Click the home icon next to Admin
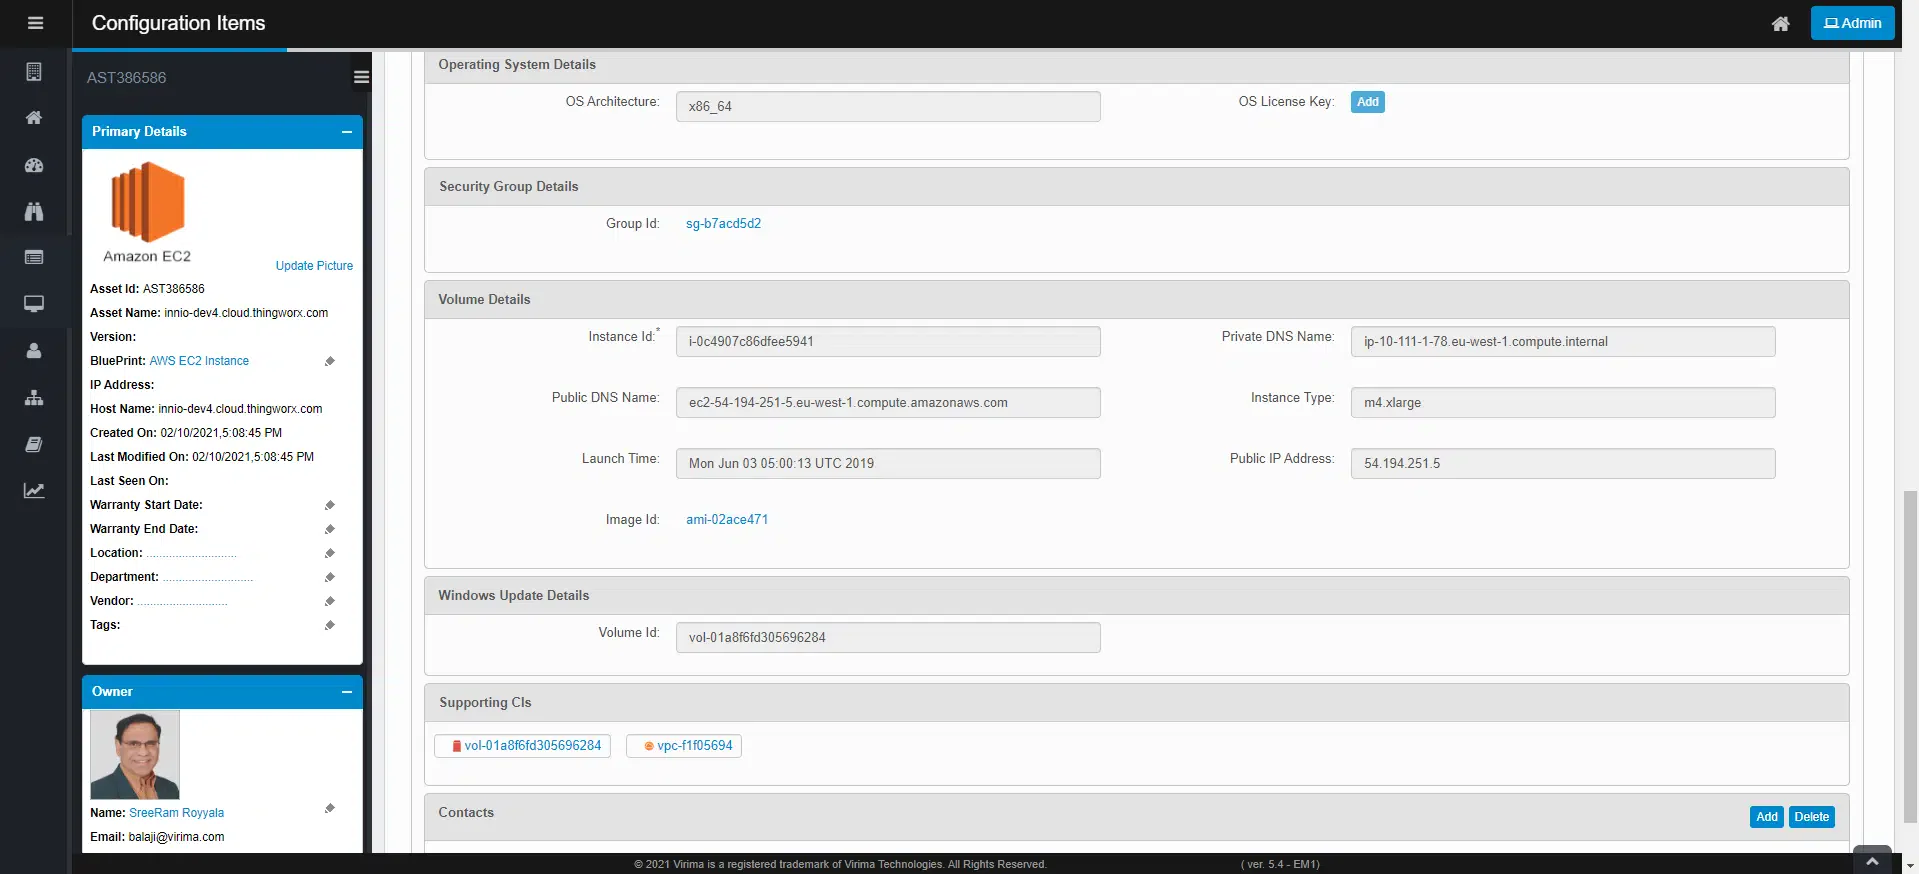This screenshot has height=874, width=1919. click(x=1780, y=24)
